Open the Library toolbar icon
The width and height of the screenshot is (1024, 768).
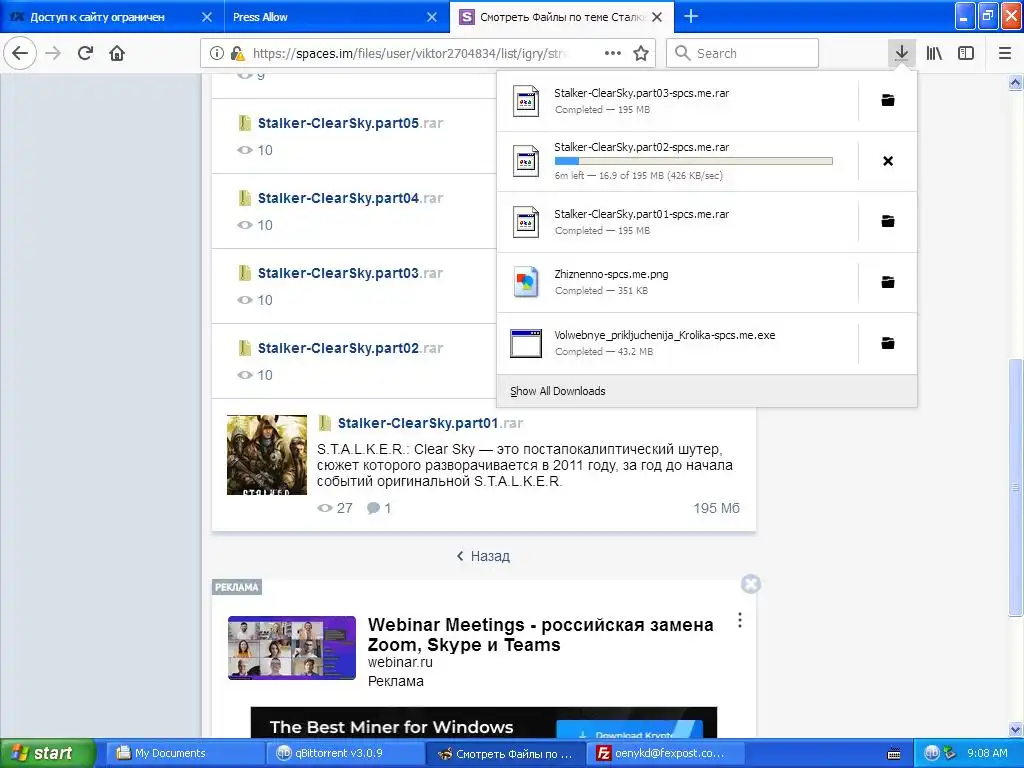934,53
